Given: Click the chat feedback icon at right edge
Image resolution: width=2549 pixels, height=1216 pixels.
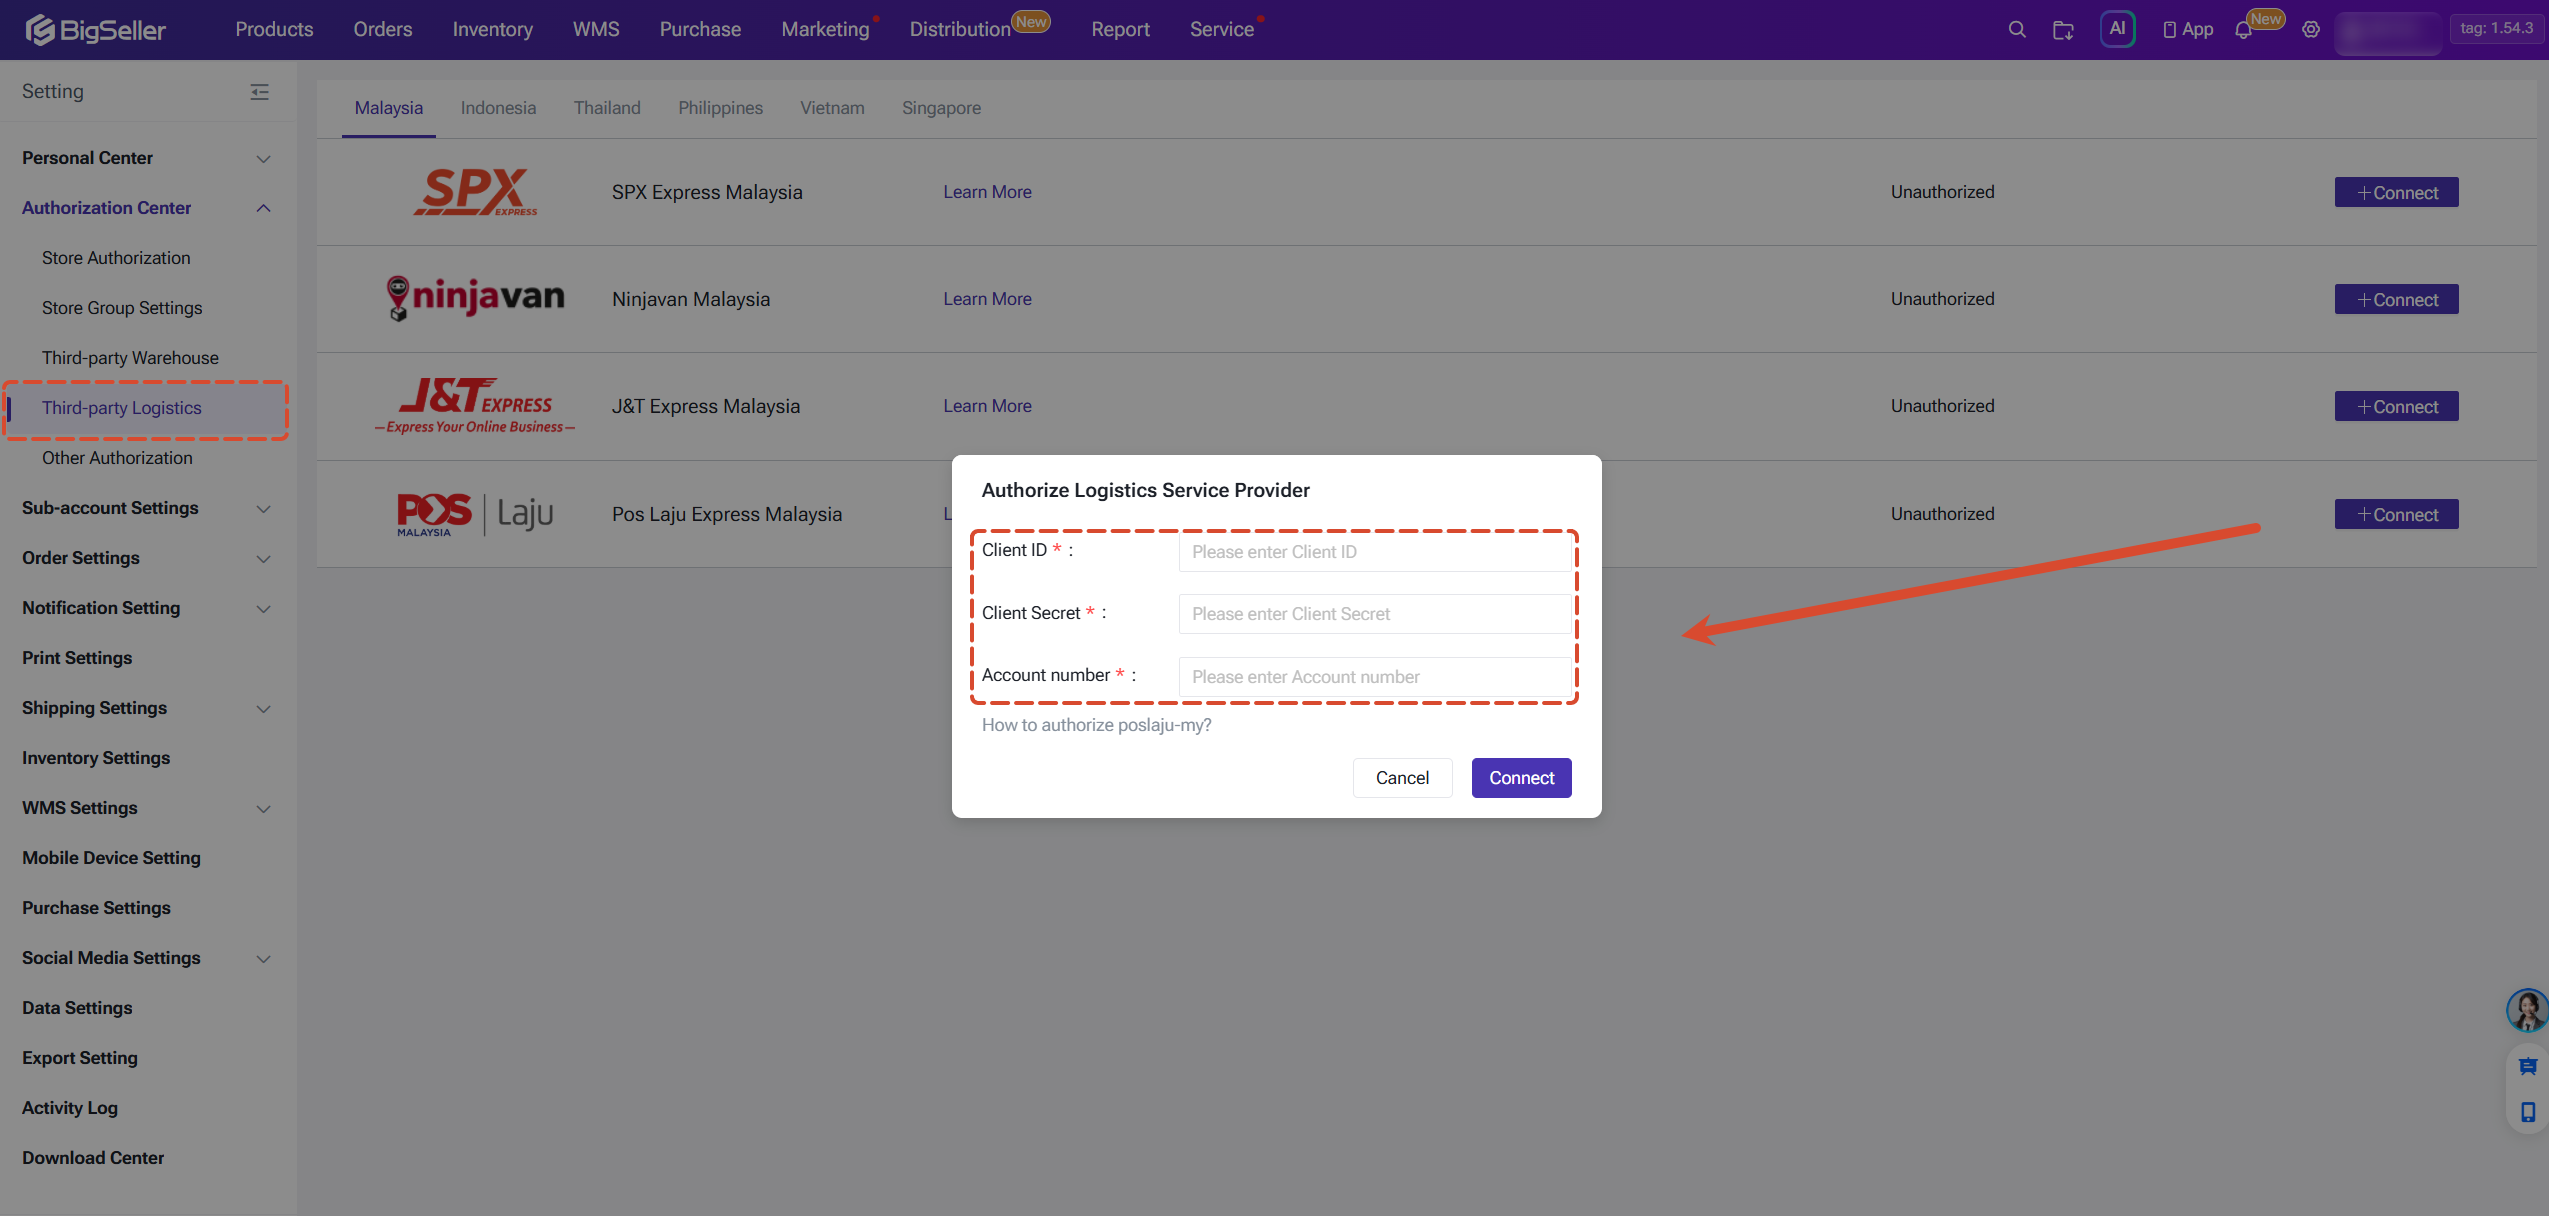Looking at the screenshot, I should click(x=2527, y=1067).
